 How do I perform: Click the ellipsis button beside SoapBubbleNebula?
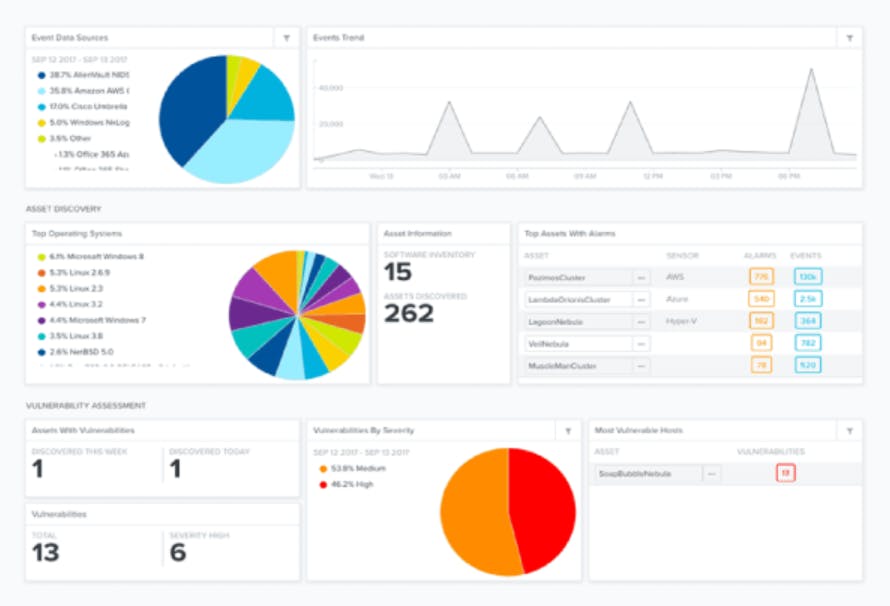click(712, 474)
